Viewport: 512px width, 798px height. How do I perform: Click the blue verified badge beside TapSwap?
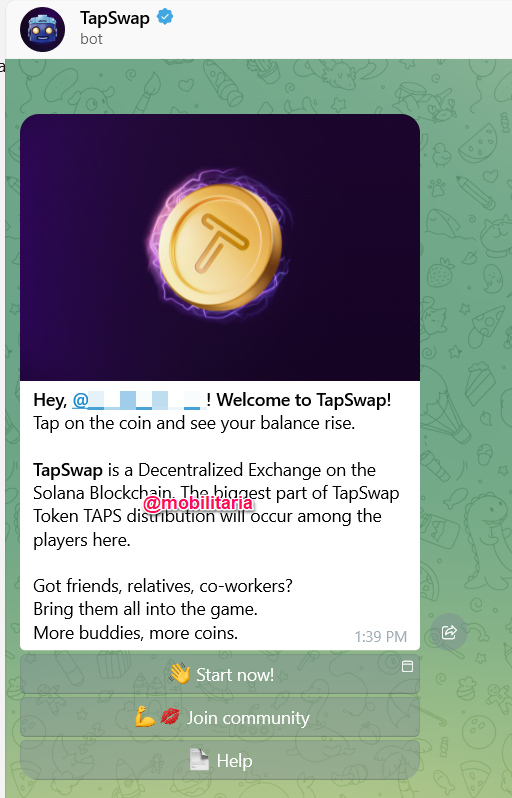[x=164, y=17]
